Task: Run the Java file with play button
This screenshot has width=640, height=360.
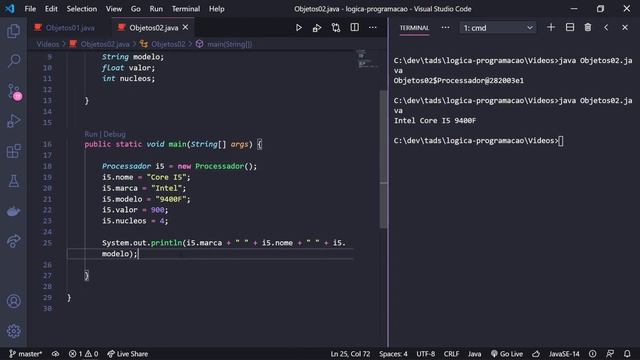Action: 298,28
